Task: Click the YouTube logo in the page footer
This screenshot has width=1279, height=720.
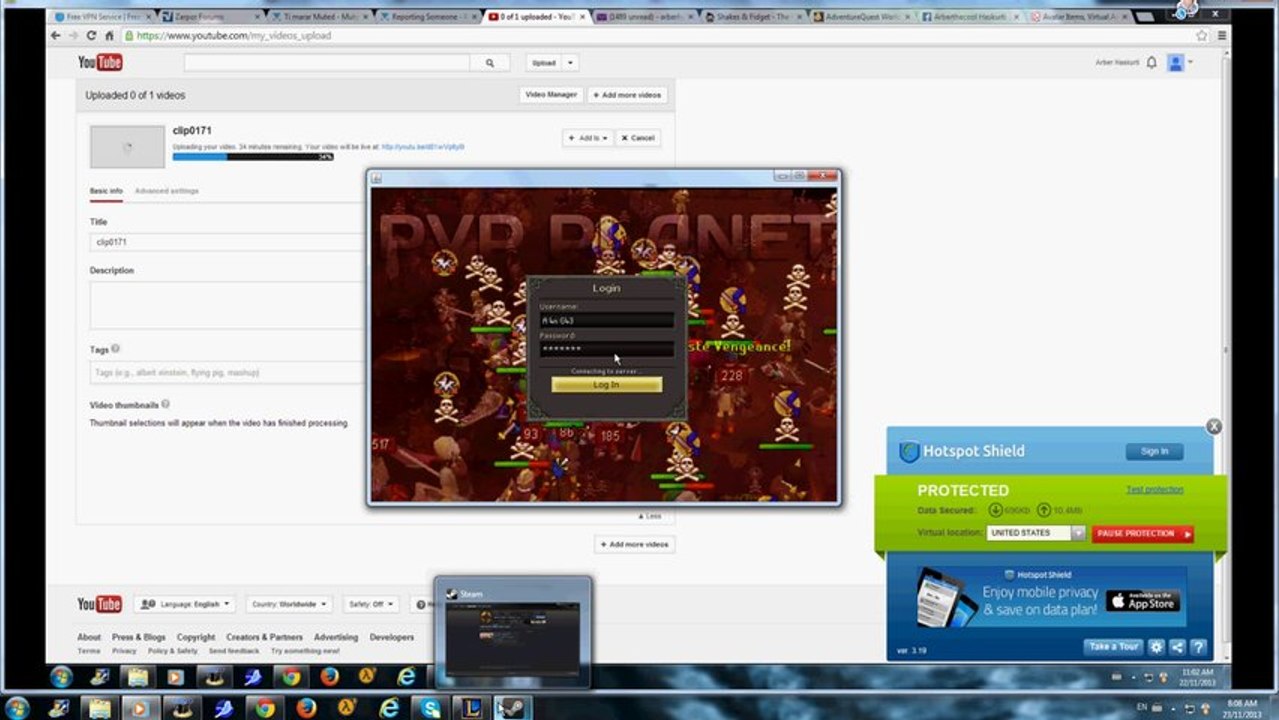Action: coord(100,604)
